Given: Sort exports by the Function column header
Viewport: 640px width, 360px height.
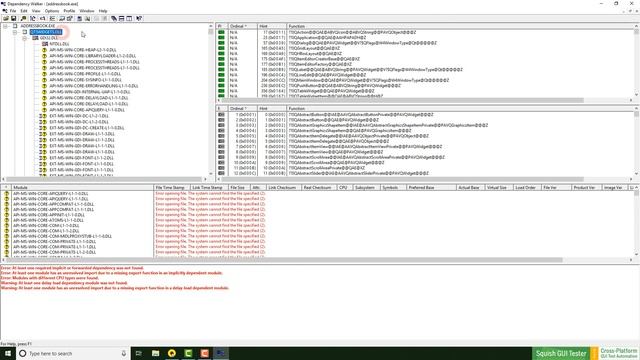Looking at the screenshot, I should click(x=459, y=109).
